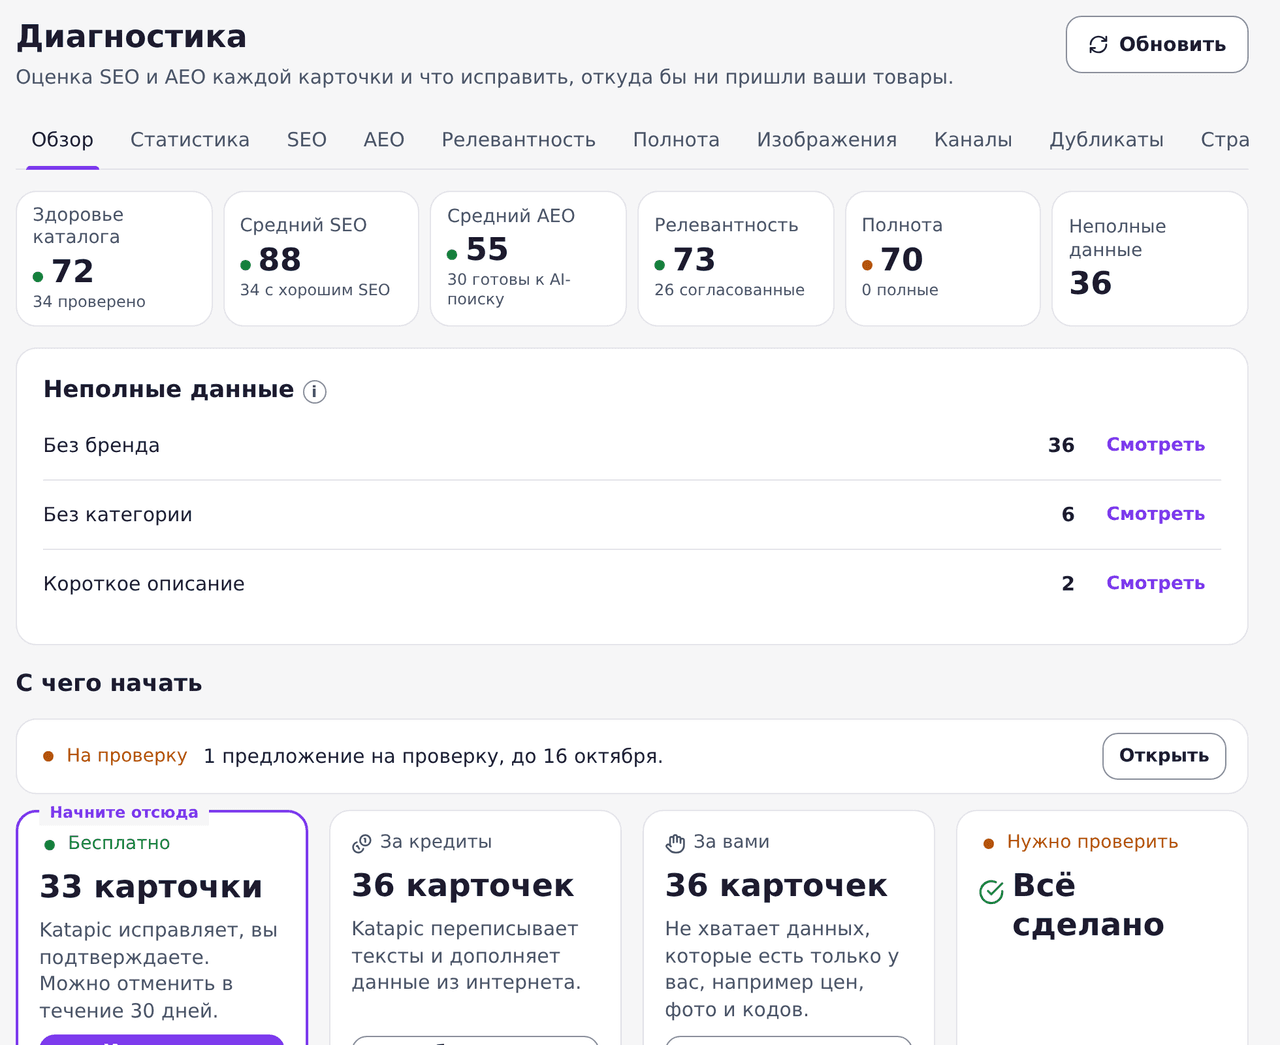Show the Каналы tab
1280x1045 pixels.
click(973, 140)
